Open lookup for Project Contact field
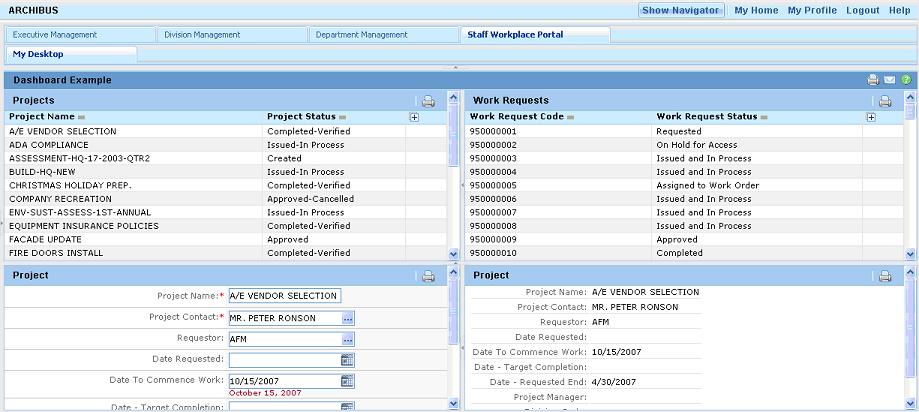This screenshot has height=412, width=919. tap(347, 318)
